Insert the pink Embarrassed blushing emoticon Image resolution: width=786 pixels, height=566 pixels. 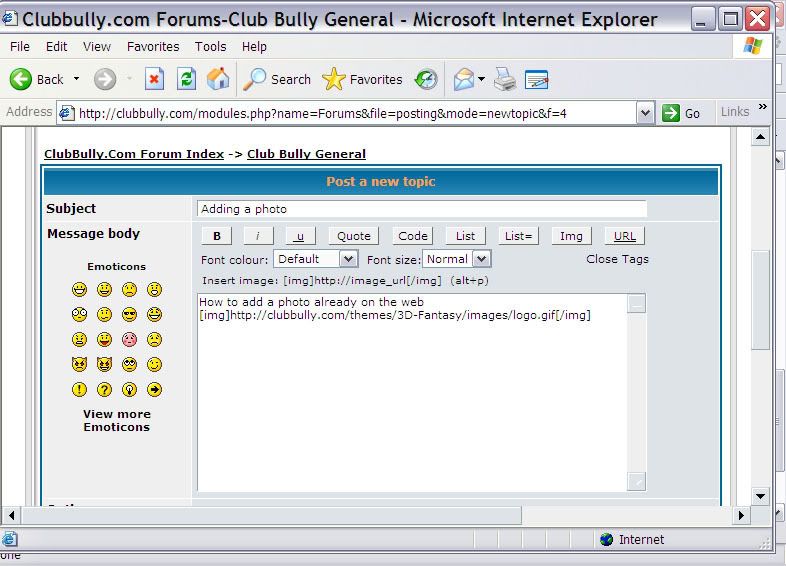tap(129, 339)
